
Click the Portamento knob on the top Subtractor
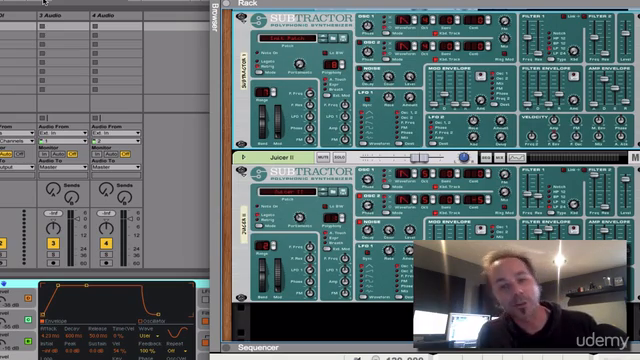click(x=300, y=64)
